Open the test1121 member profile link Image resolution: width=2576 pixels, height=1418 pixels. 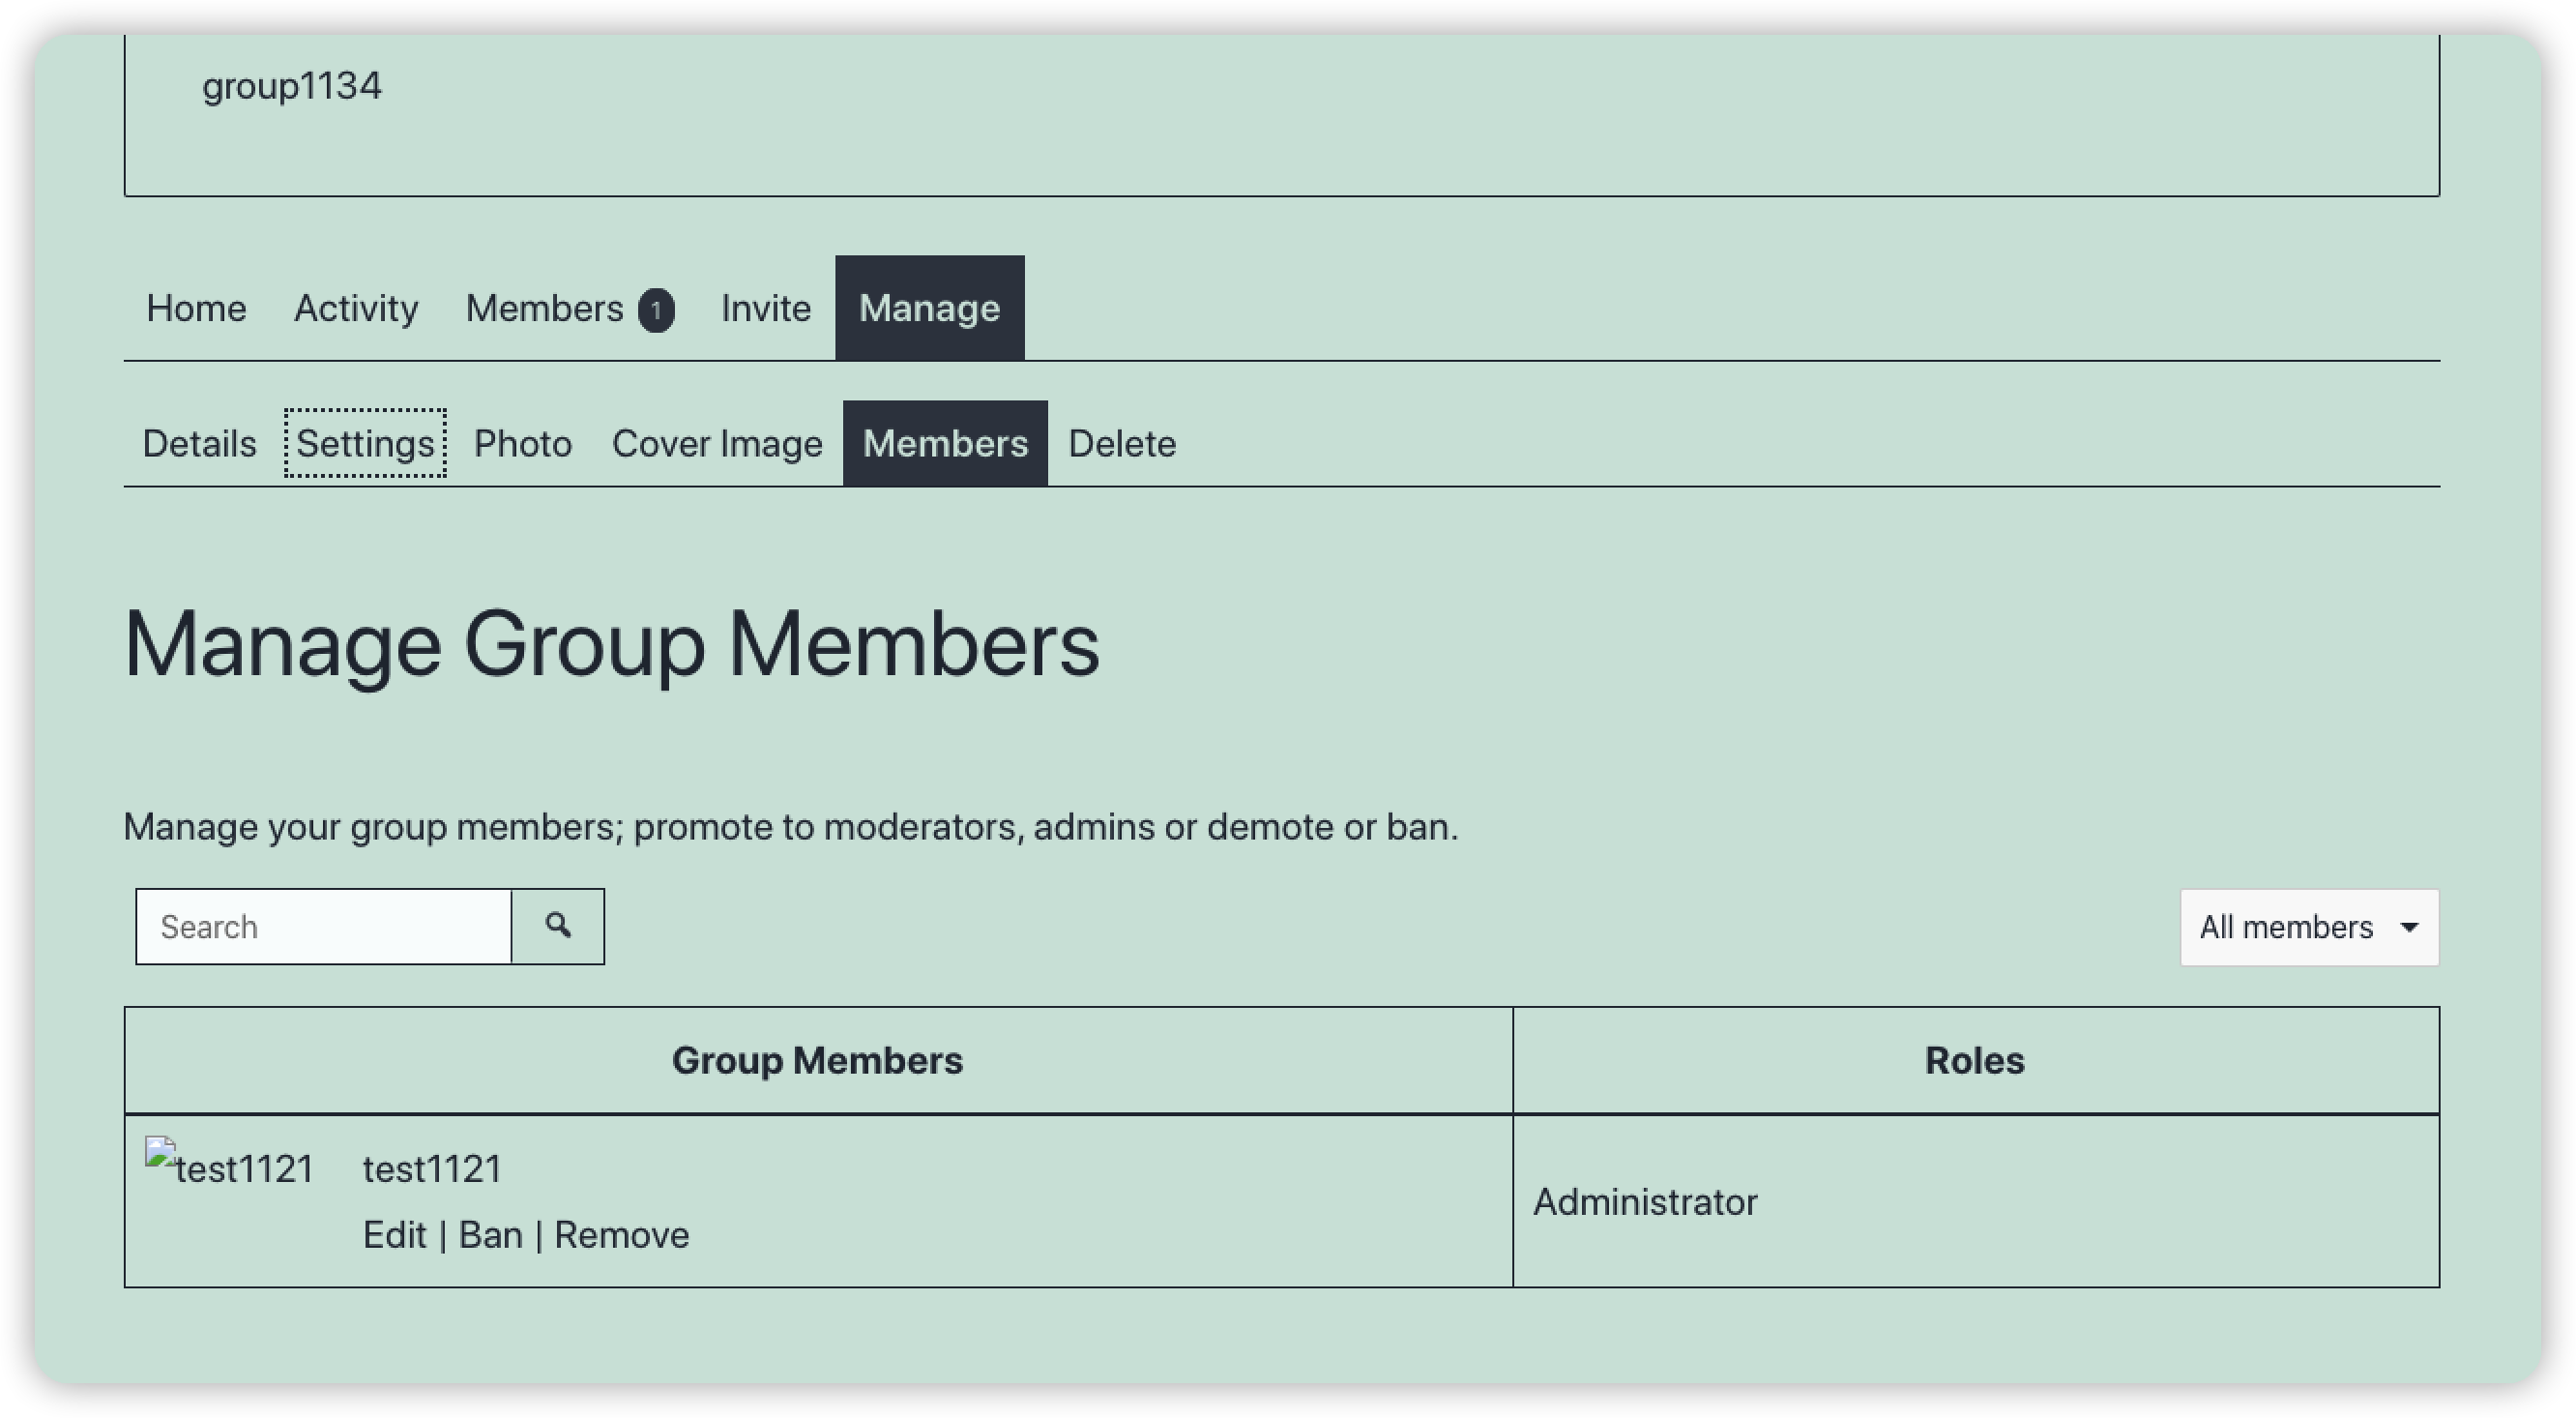click(x=432, y=1167)
